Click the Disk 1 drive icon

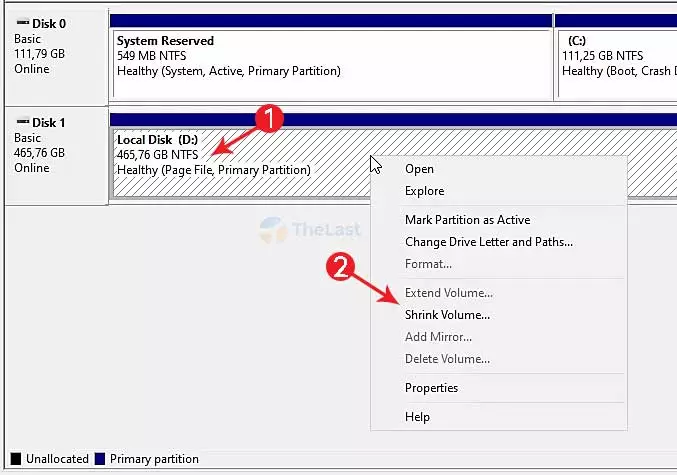coord(20,123)
